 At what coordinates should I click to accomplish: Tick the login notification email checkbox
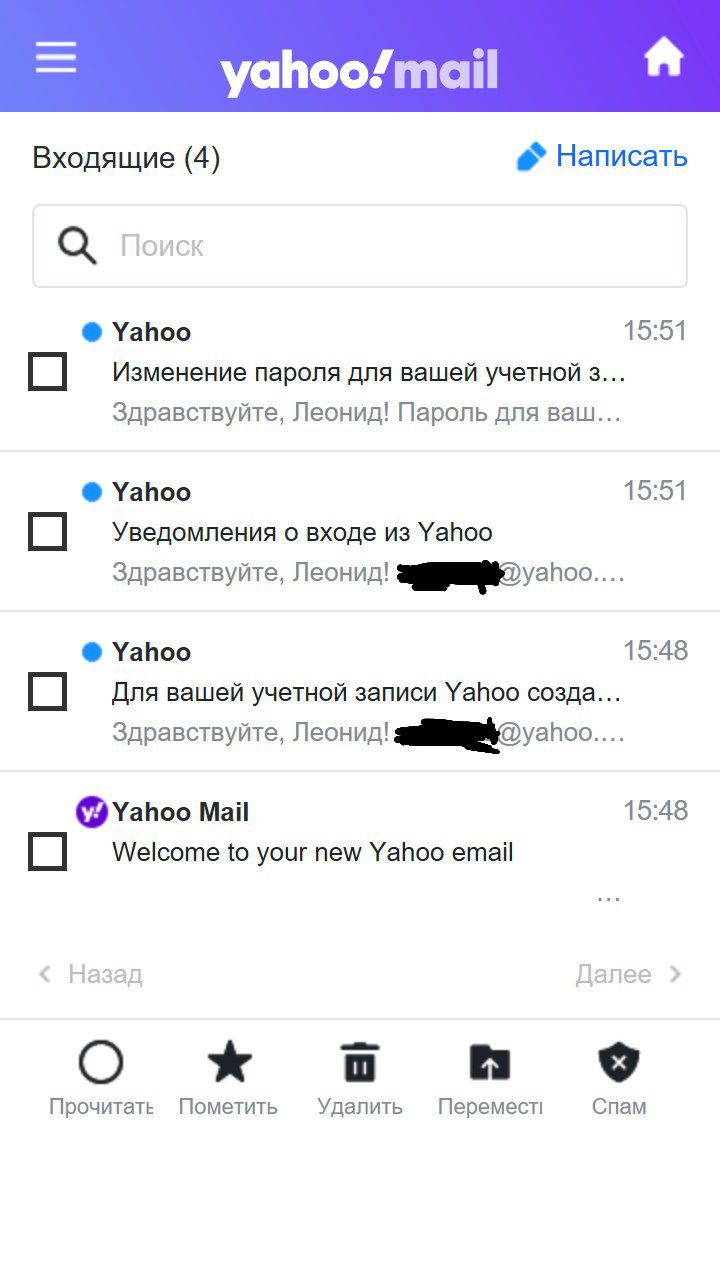click(47, 532)
